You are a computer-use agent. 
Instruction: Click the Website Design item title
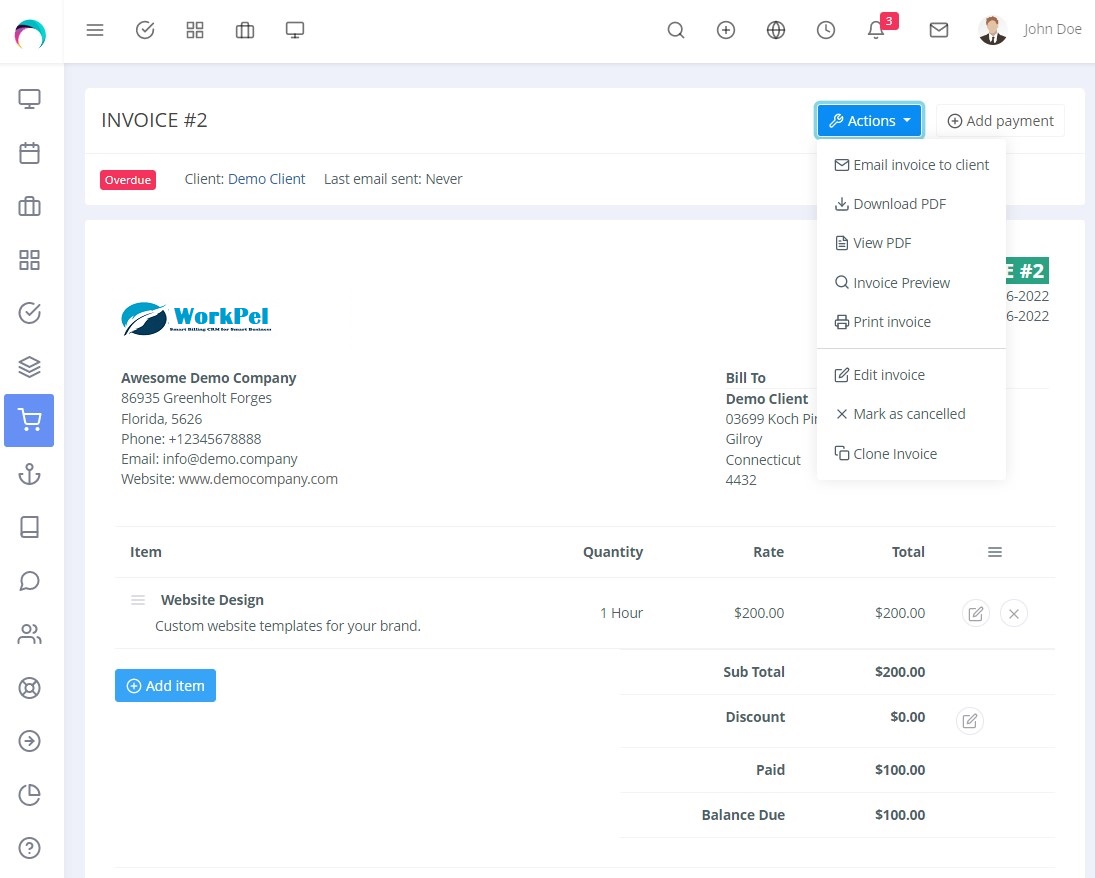click(x=212, y=600)
